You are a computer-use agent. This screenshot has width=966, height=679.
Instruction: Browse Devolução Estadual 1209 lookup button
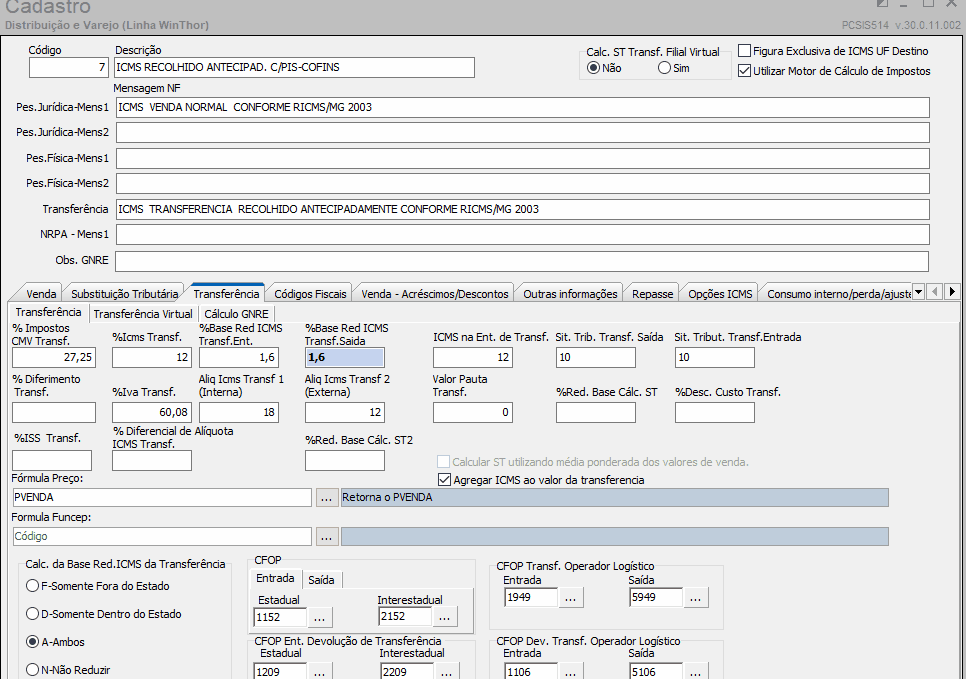pos(319,672)
